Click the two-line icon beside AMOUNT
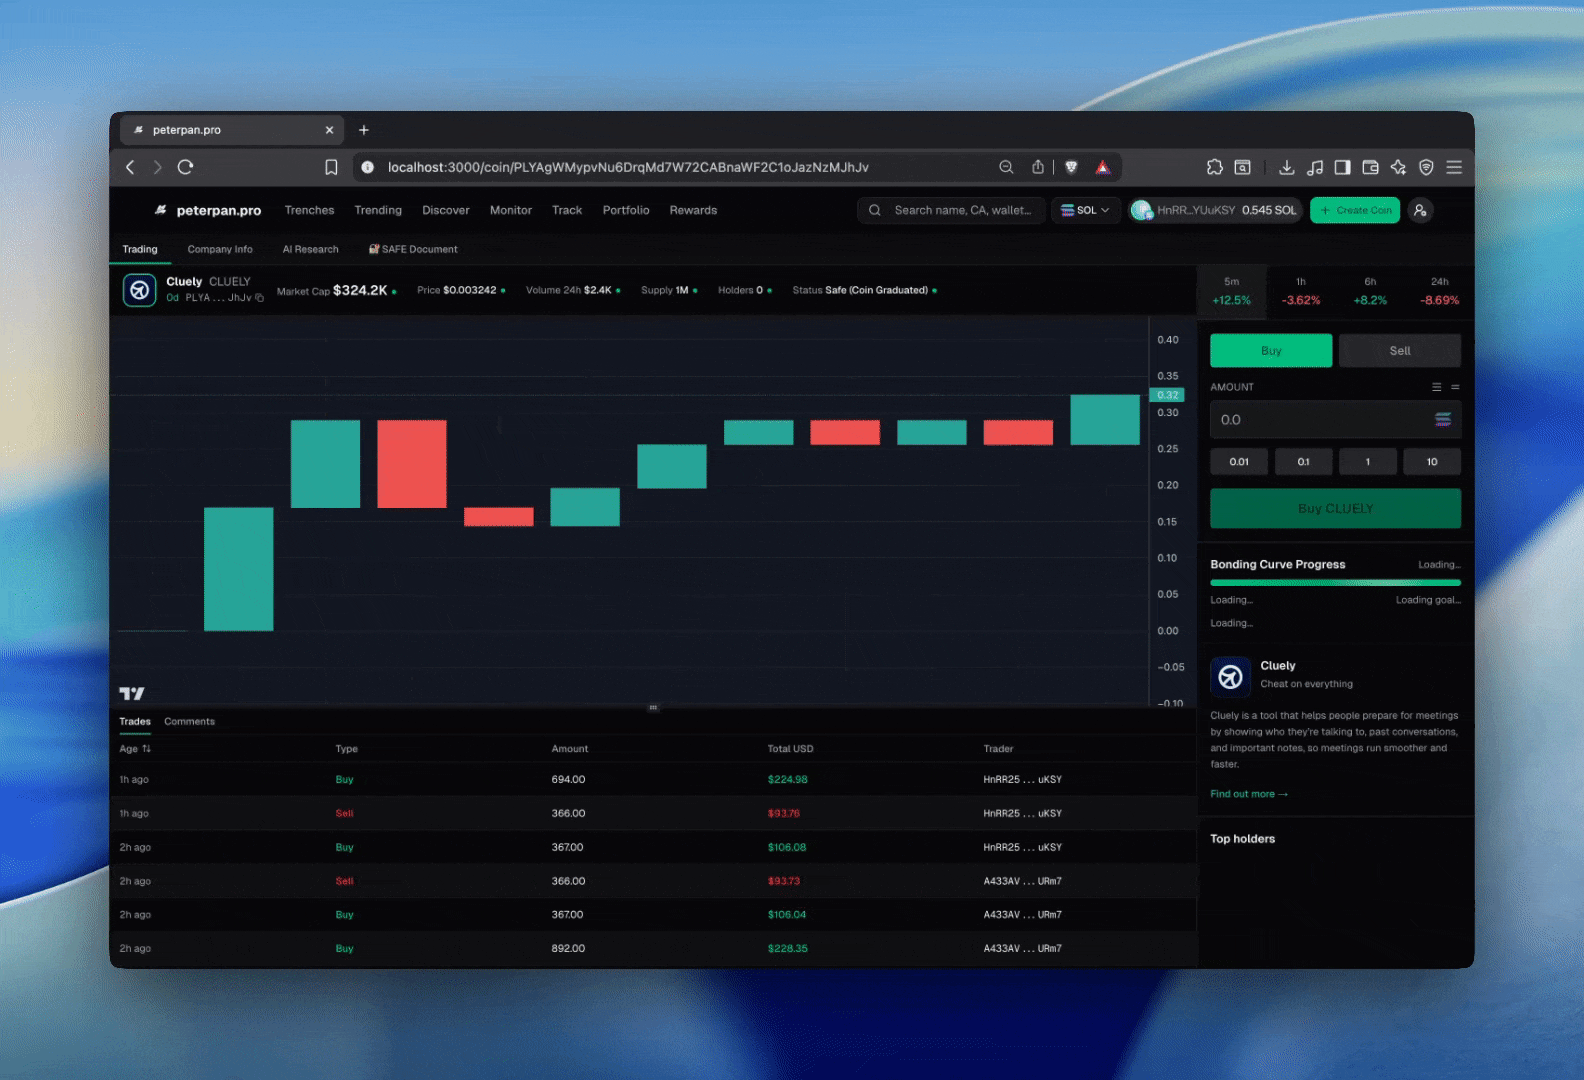Screen dimensions: 1584x1080 1455,387
